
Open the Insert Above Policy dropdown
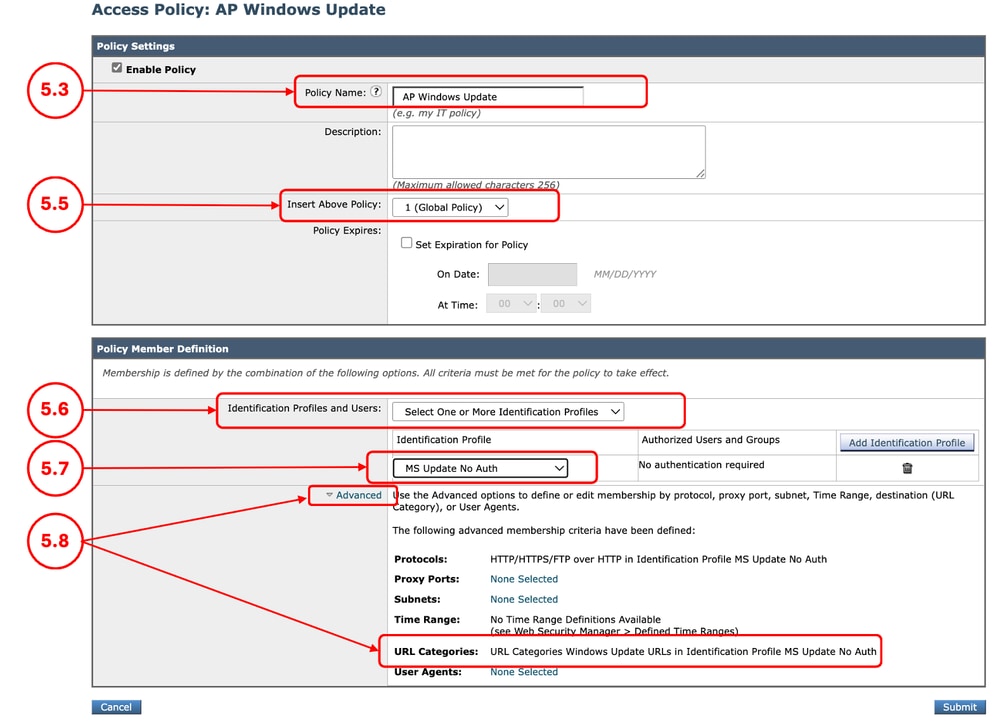pyautogui.click(x=449, y=207)
